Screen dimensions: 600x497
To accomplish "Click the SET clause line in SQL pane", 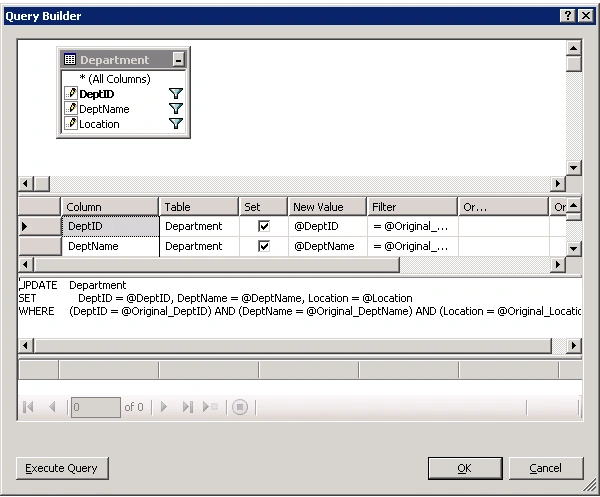I will [x=216, y=298].
